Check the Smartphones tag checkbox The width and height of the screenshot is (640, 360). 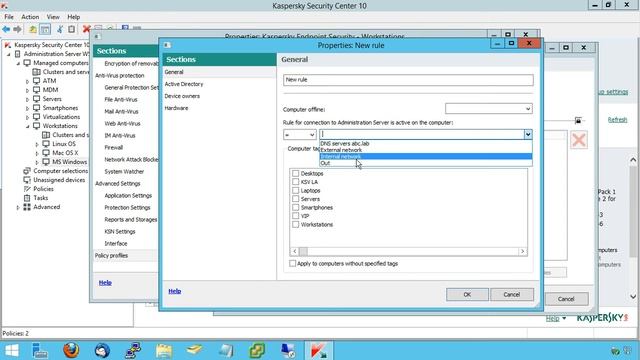point(296,207)
